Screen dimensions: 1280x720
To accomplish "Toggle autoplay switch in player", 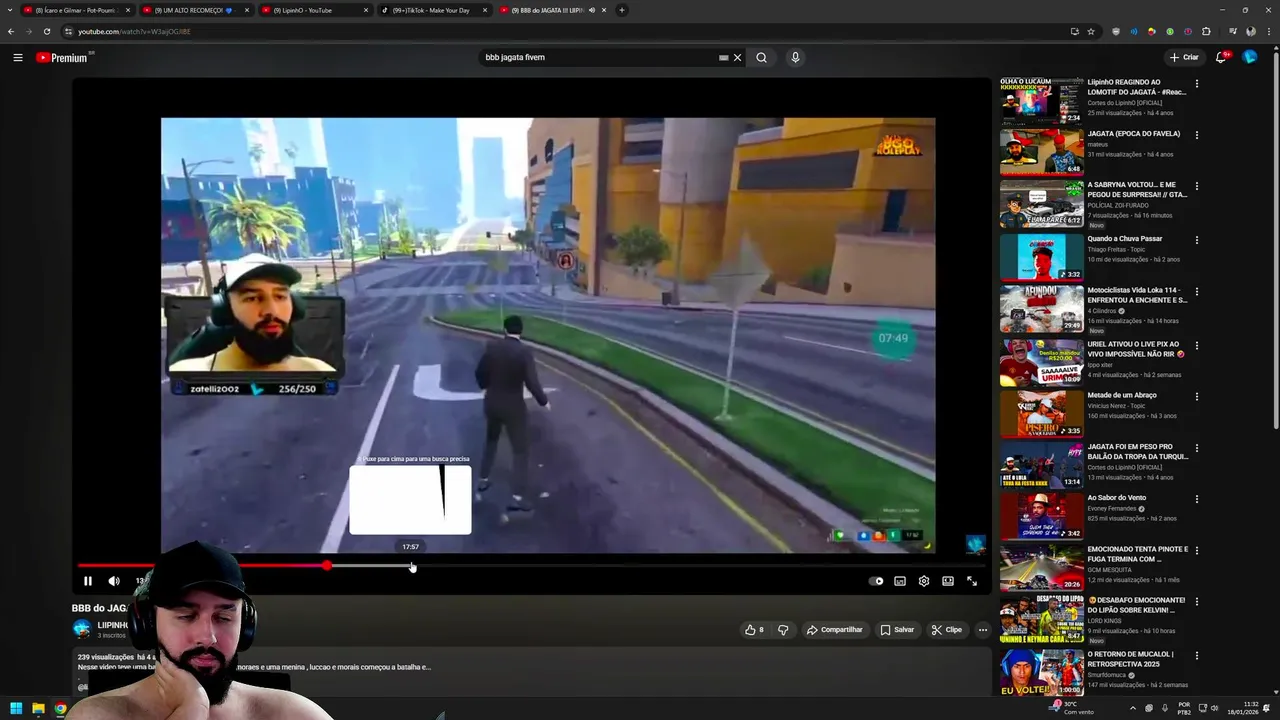I will [877, 581].
